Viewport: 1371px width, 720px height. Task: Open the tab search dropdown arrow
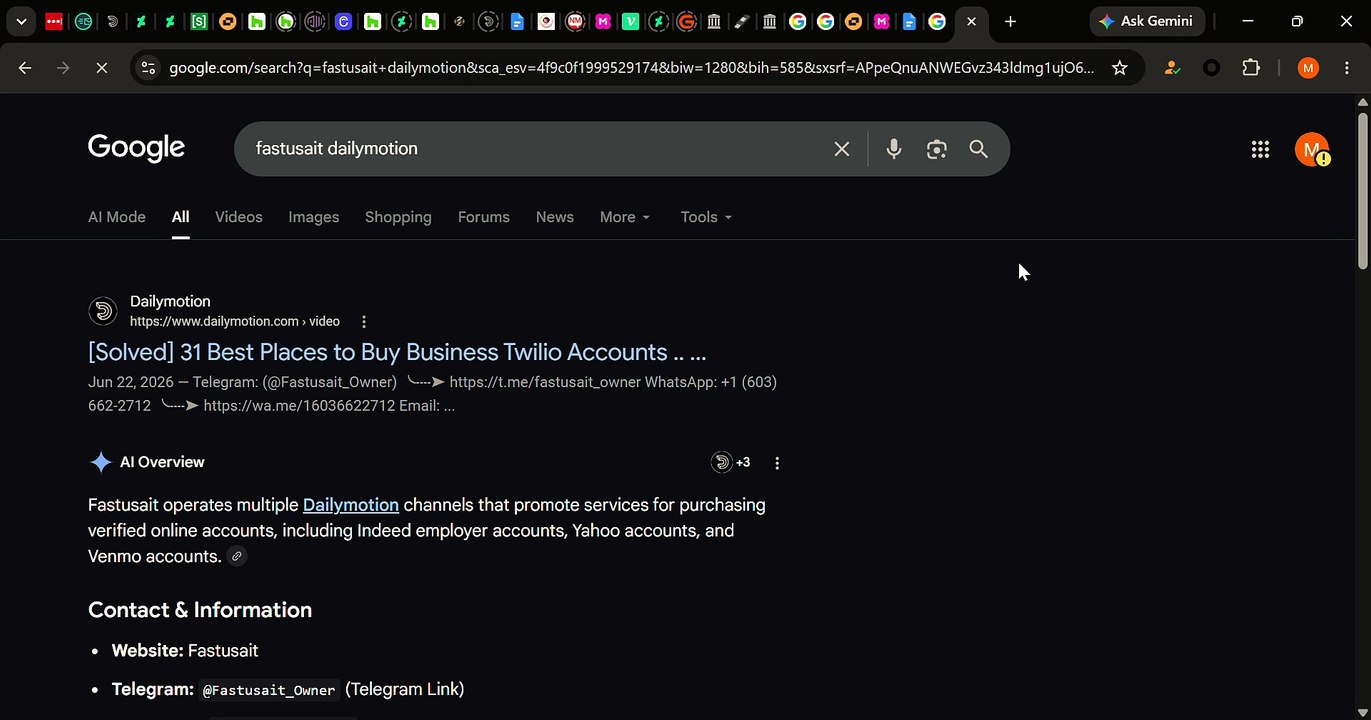[x=21, y=21]
